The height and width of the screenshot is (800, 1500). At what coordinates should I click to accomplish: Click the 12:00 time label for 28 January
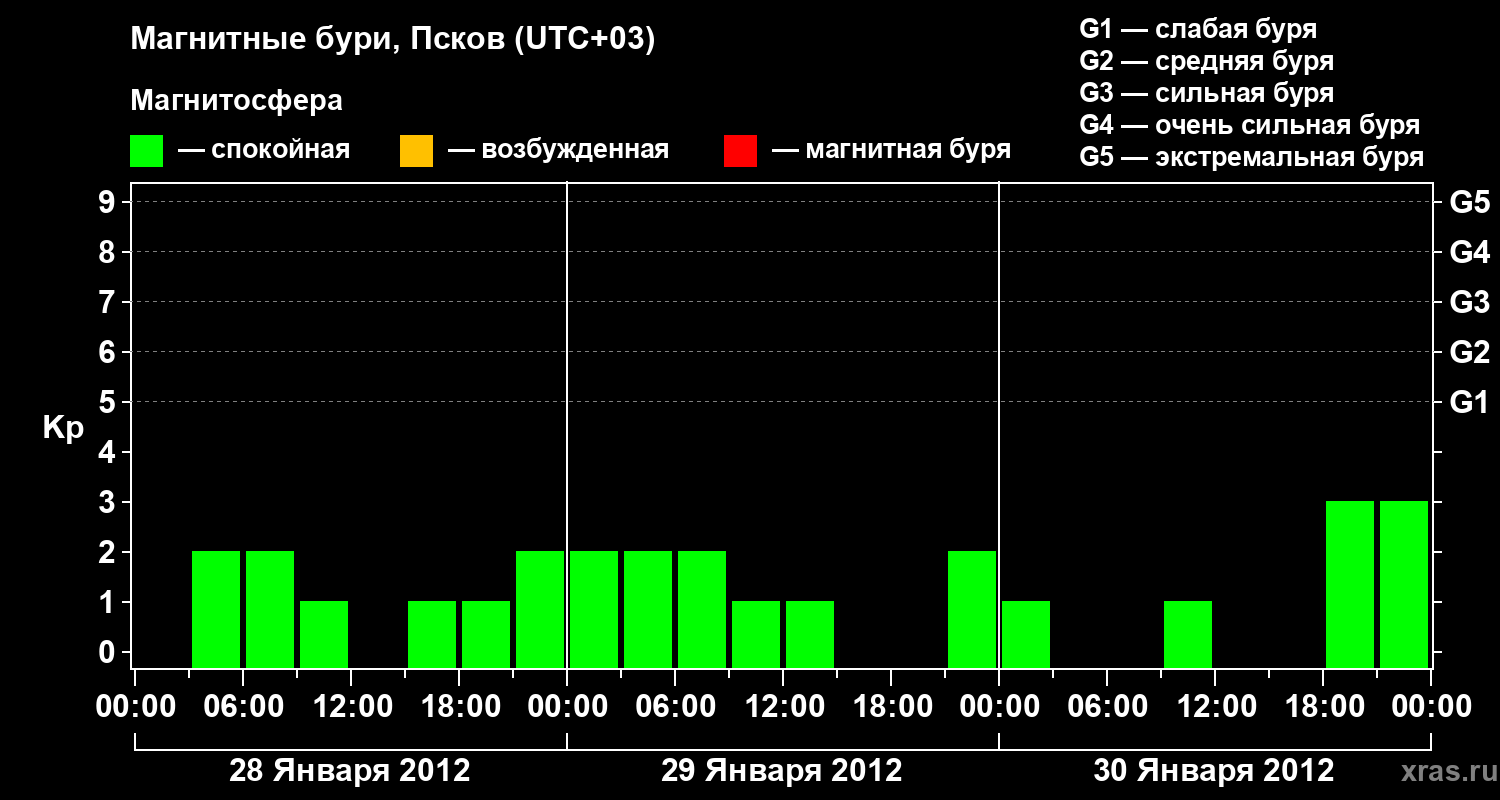point(351,707)
